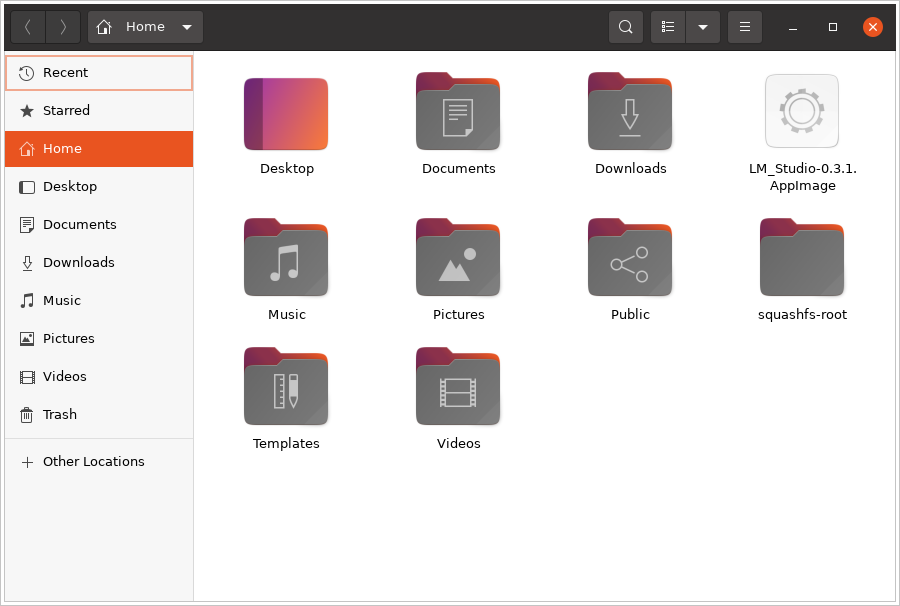Open Pictures in the sidebar
Image resolution: width=900 pixels, height=606 pixels.
(x=99, y=339)
